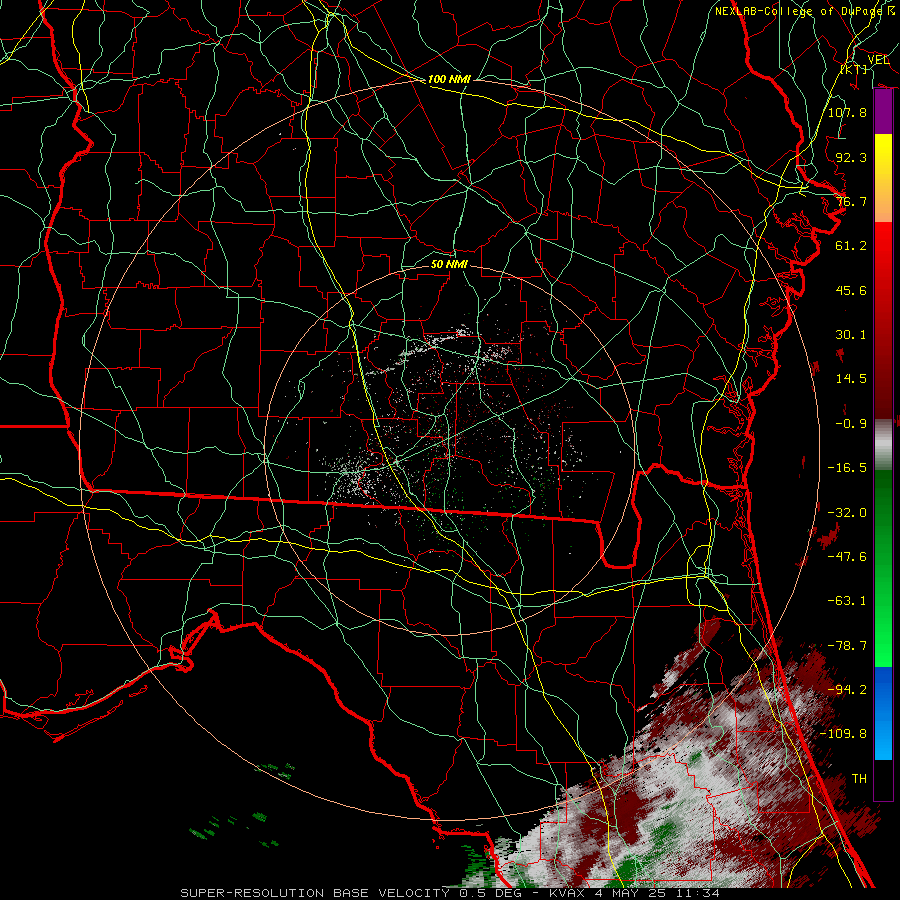Select the -63.1 scale value
The image size is (900, 900).
(x=847, y=601)
